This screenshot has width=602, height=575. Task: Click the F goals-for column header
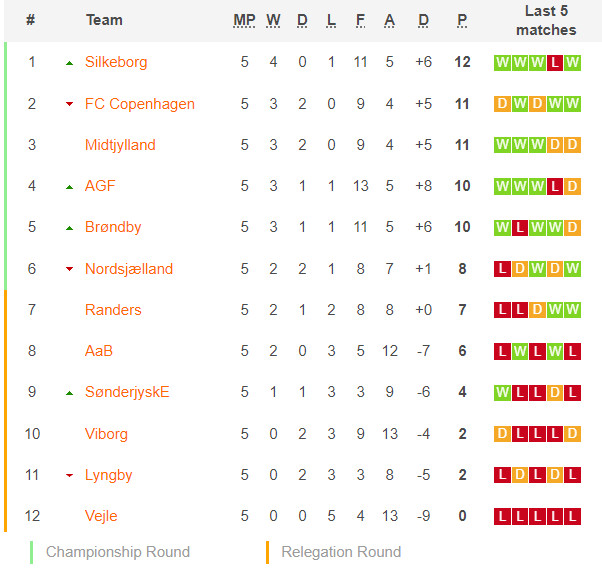[x=360, y=20]
